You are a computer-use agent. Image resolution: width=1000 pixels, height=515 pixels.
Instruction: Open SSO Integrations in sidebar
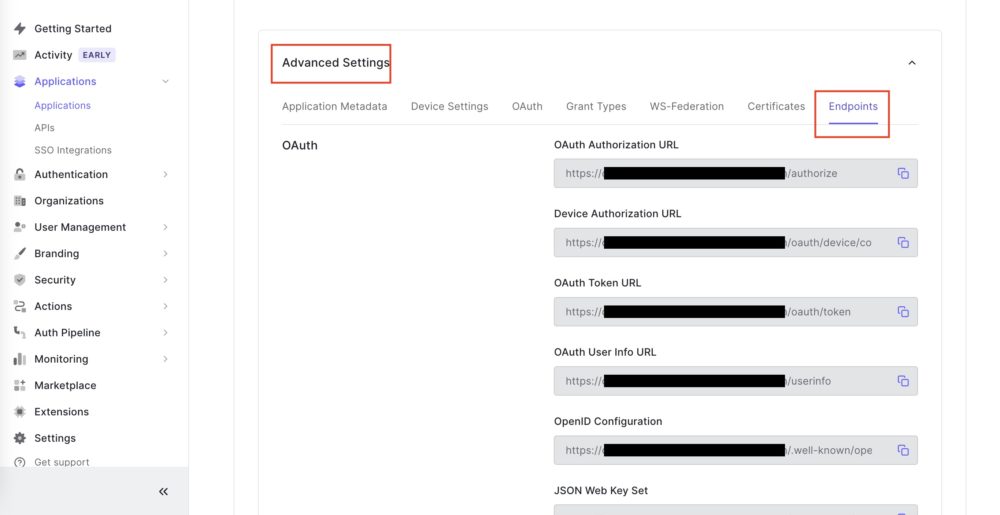pyautogui.click(x=73, y=150)
